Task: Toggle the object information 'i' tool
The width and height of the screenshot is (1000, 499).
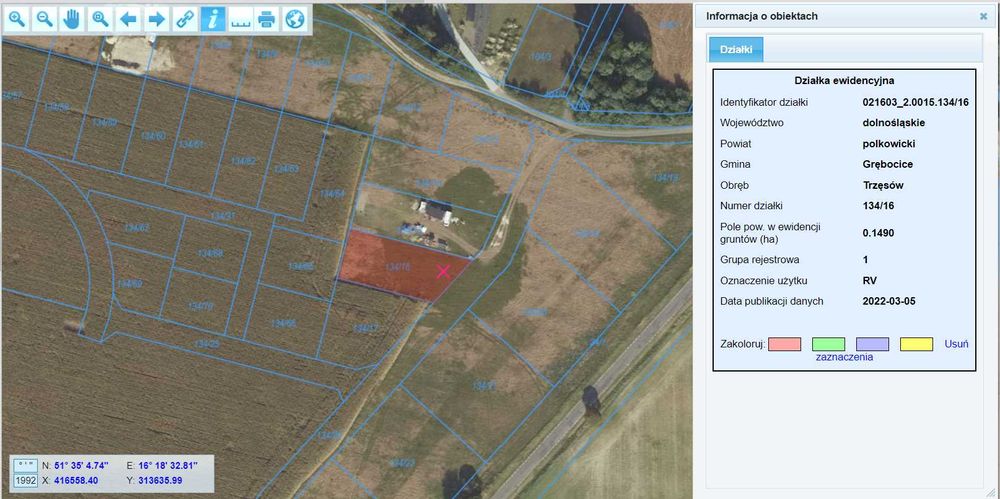Action: point(212,20)
